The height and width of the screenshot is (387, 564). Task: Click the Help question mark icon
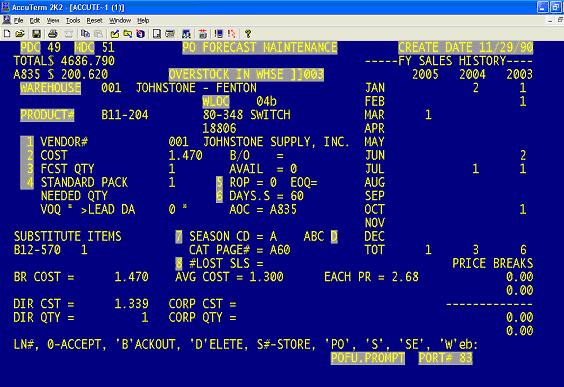(x=247, y=34)
